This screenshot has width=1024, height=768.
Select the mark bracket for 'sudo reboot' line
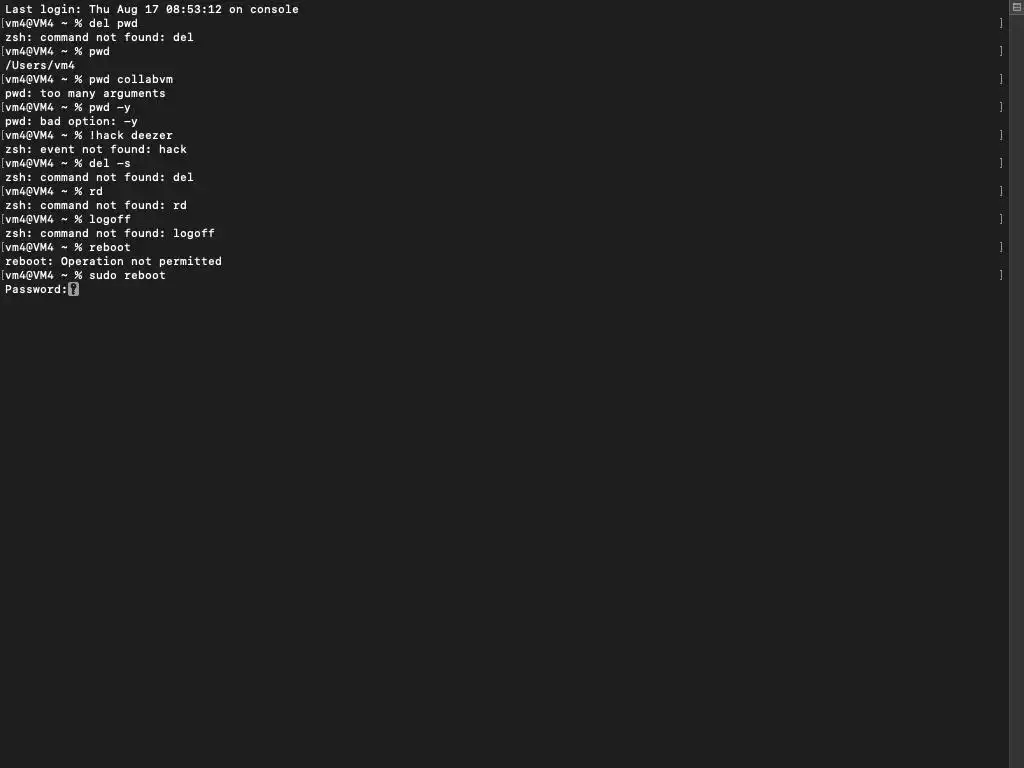[1001, 275]
